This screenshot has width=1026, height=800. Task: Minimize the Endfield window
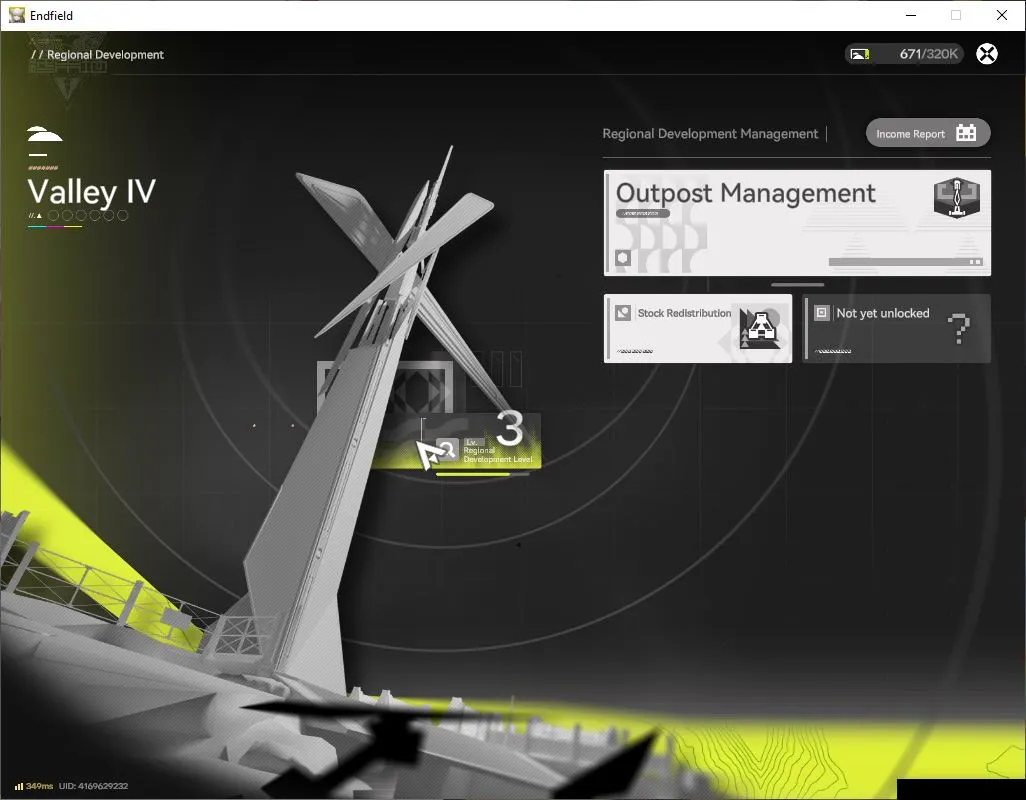click(x=910, y=15)
